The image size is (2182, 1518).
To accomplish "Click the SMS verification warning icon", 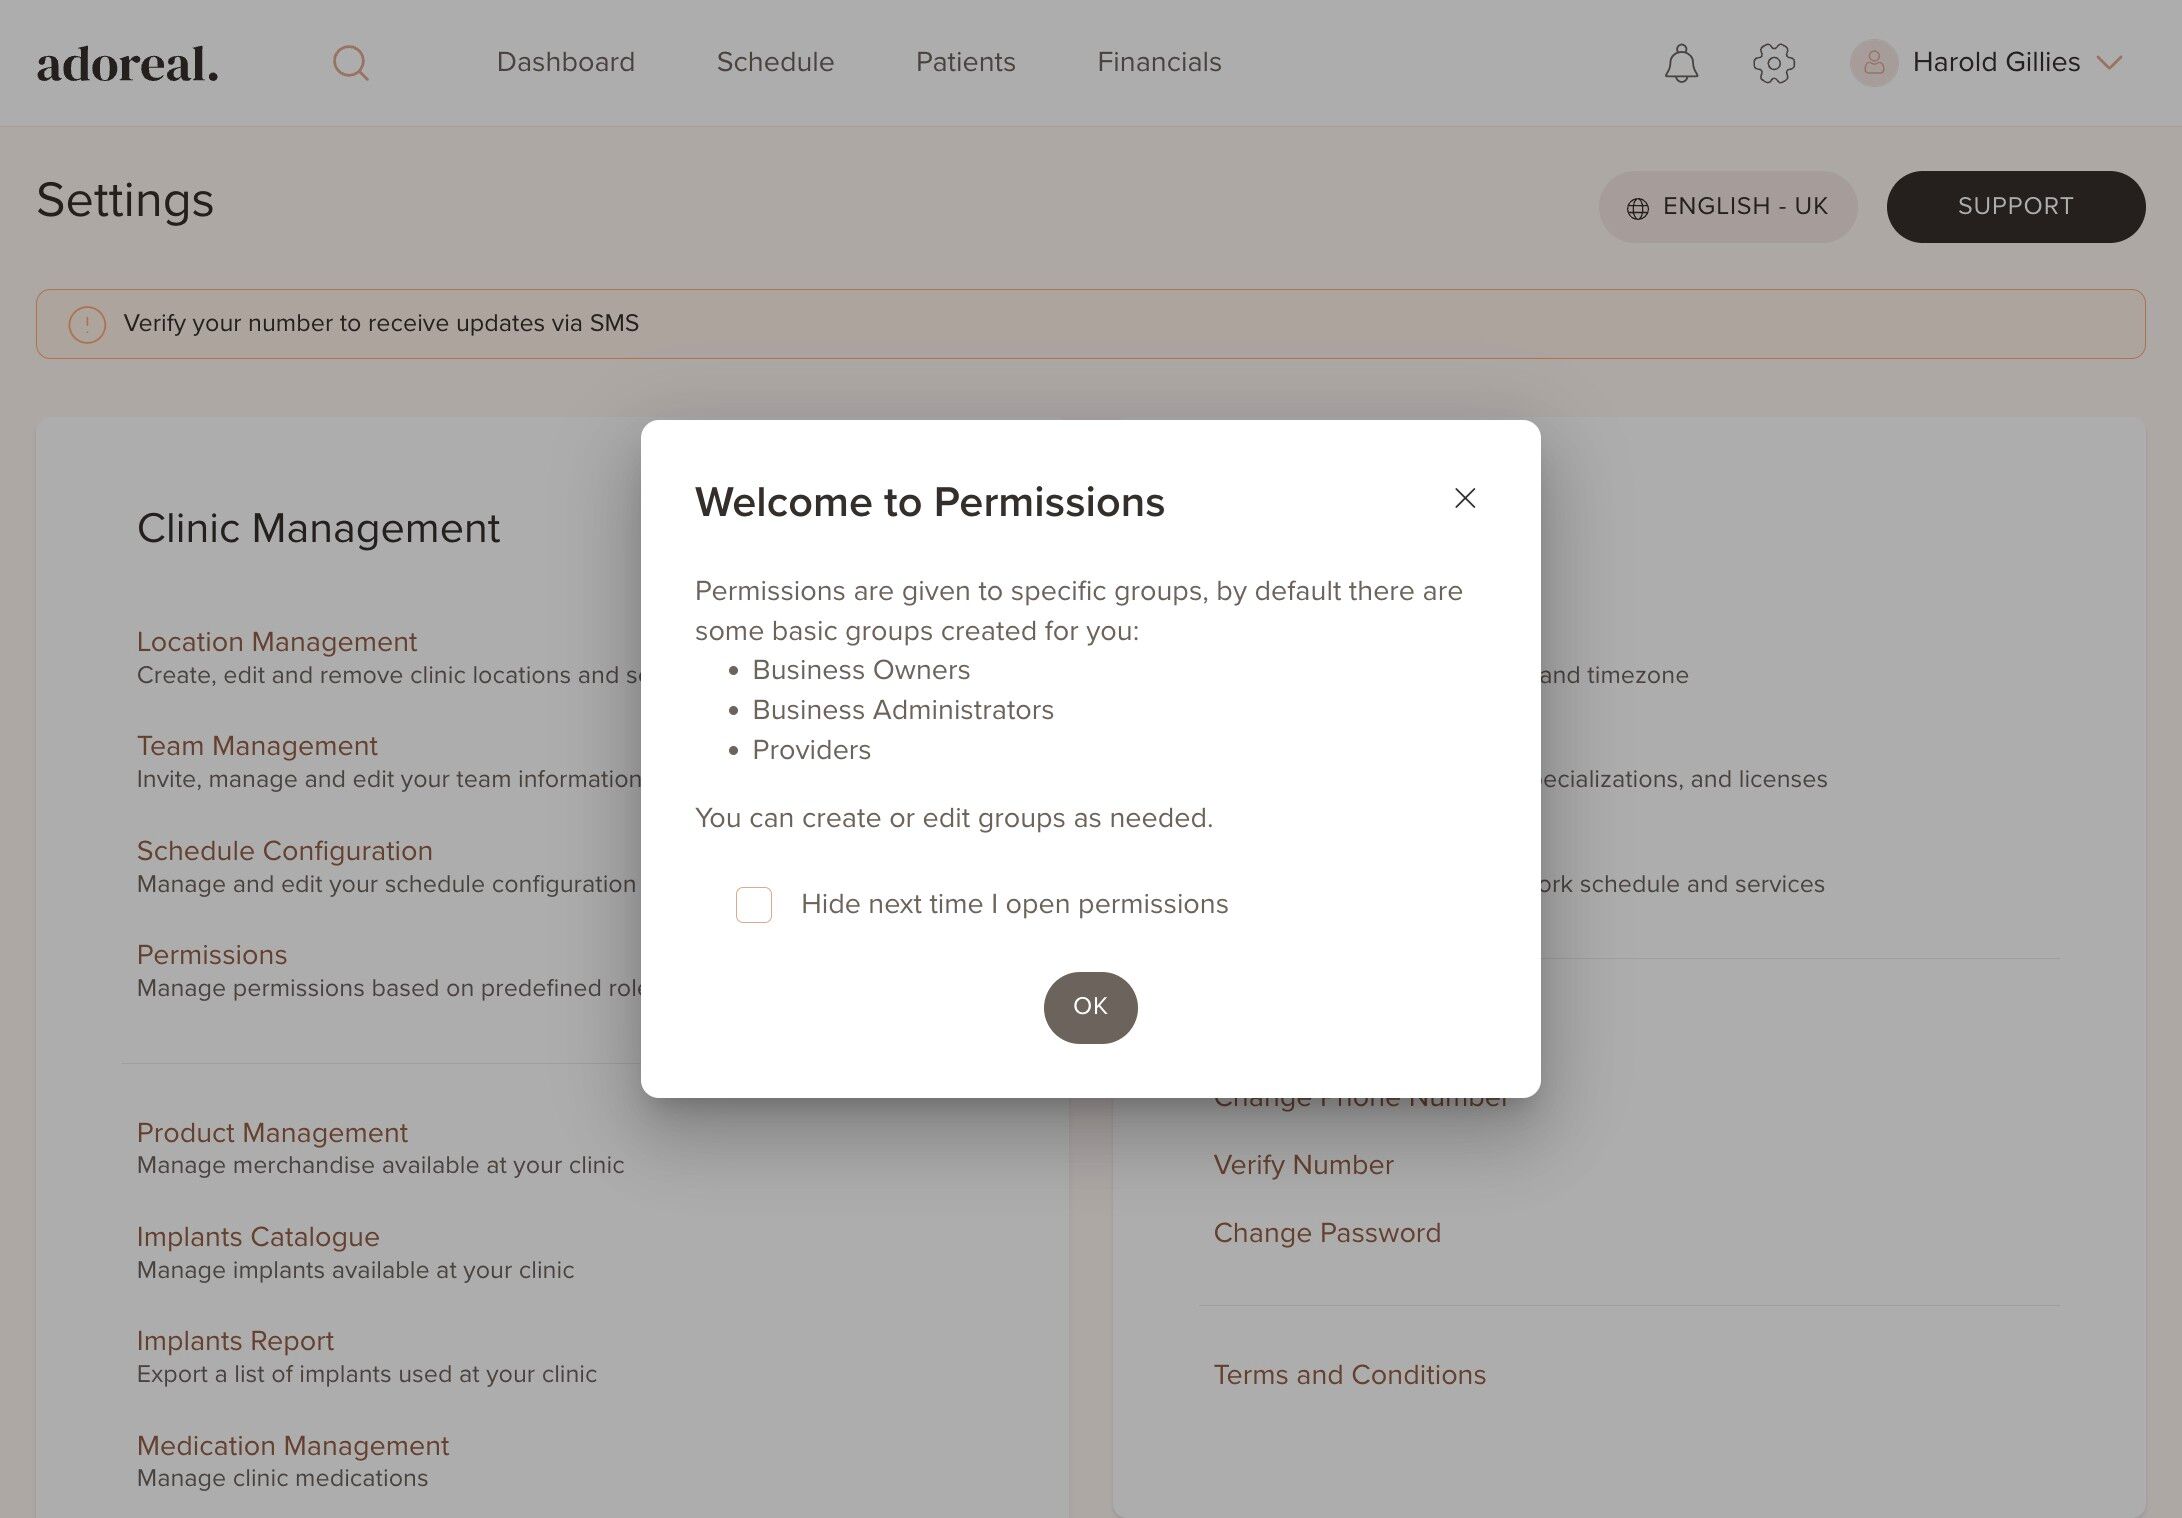I will coord(87,324).
